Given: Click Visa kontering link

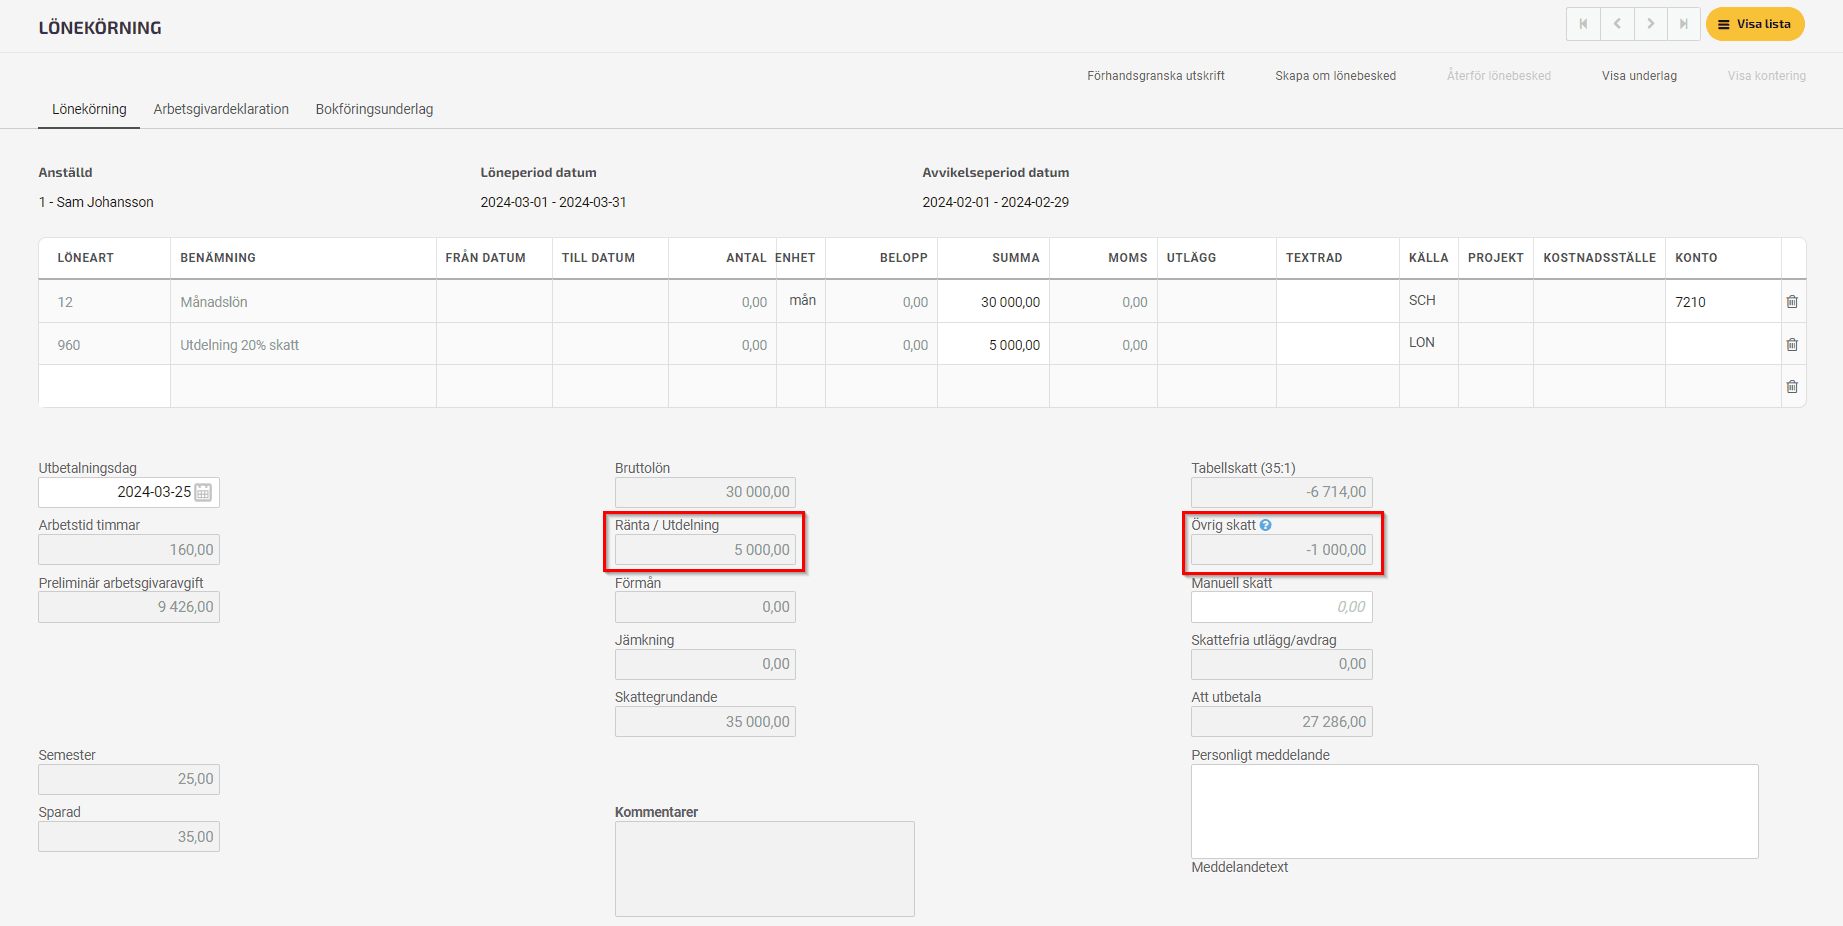Looking at the screenshot, I should [x=1766, y=76].
